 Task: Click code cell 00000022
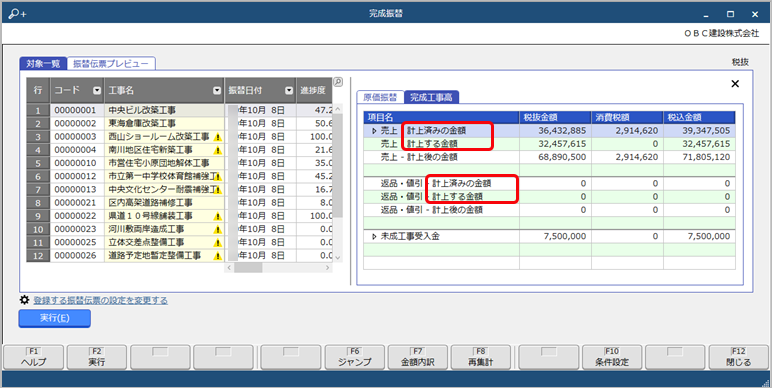[x=76, y=217]
